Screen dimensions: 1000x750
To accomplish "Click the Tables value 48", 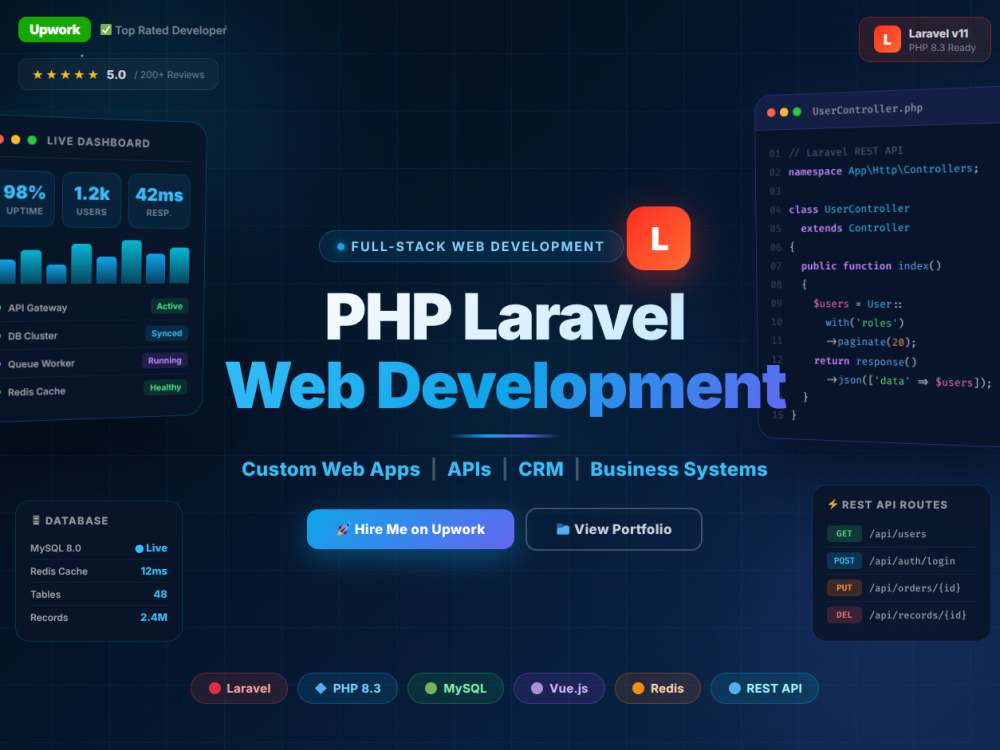I will pos(160,594).
